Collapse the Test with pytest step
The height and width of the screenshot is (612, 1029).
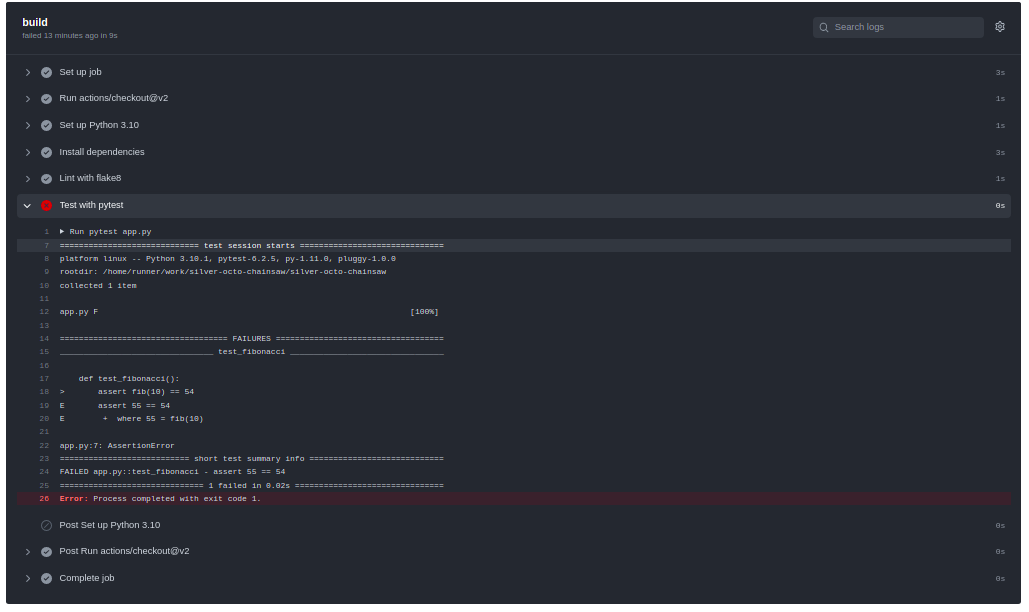click(28, 205)
